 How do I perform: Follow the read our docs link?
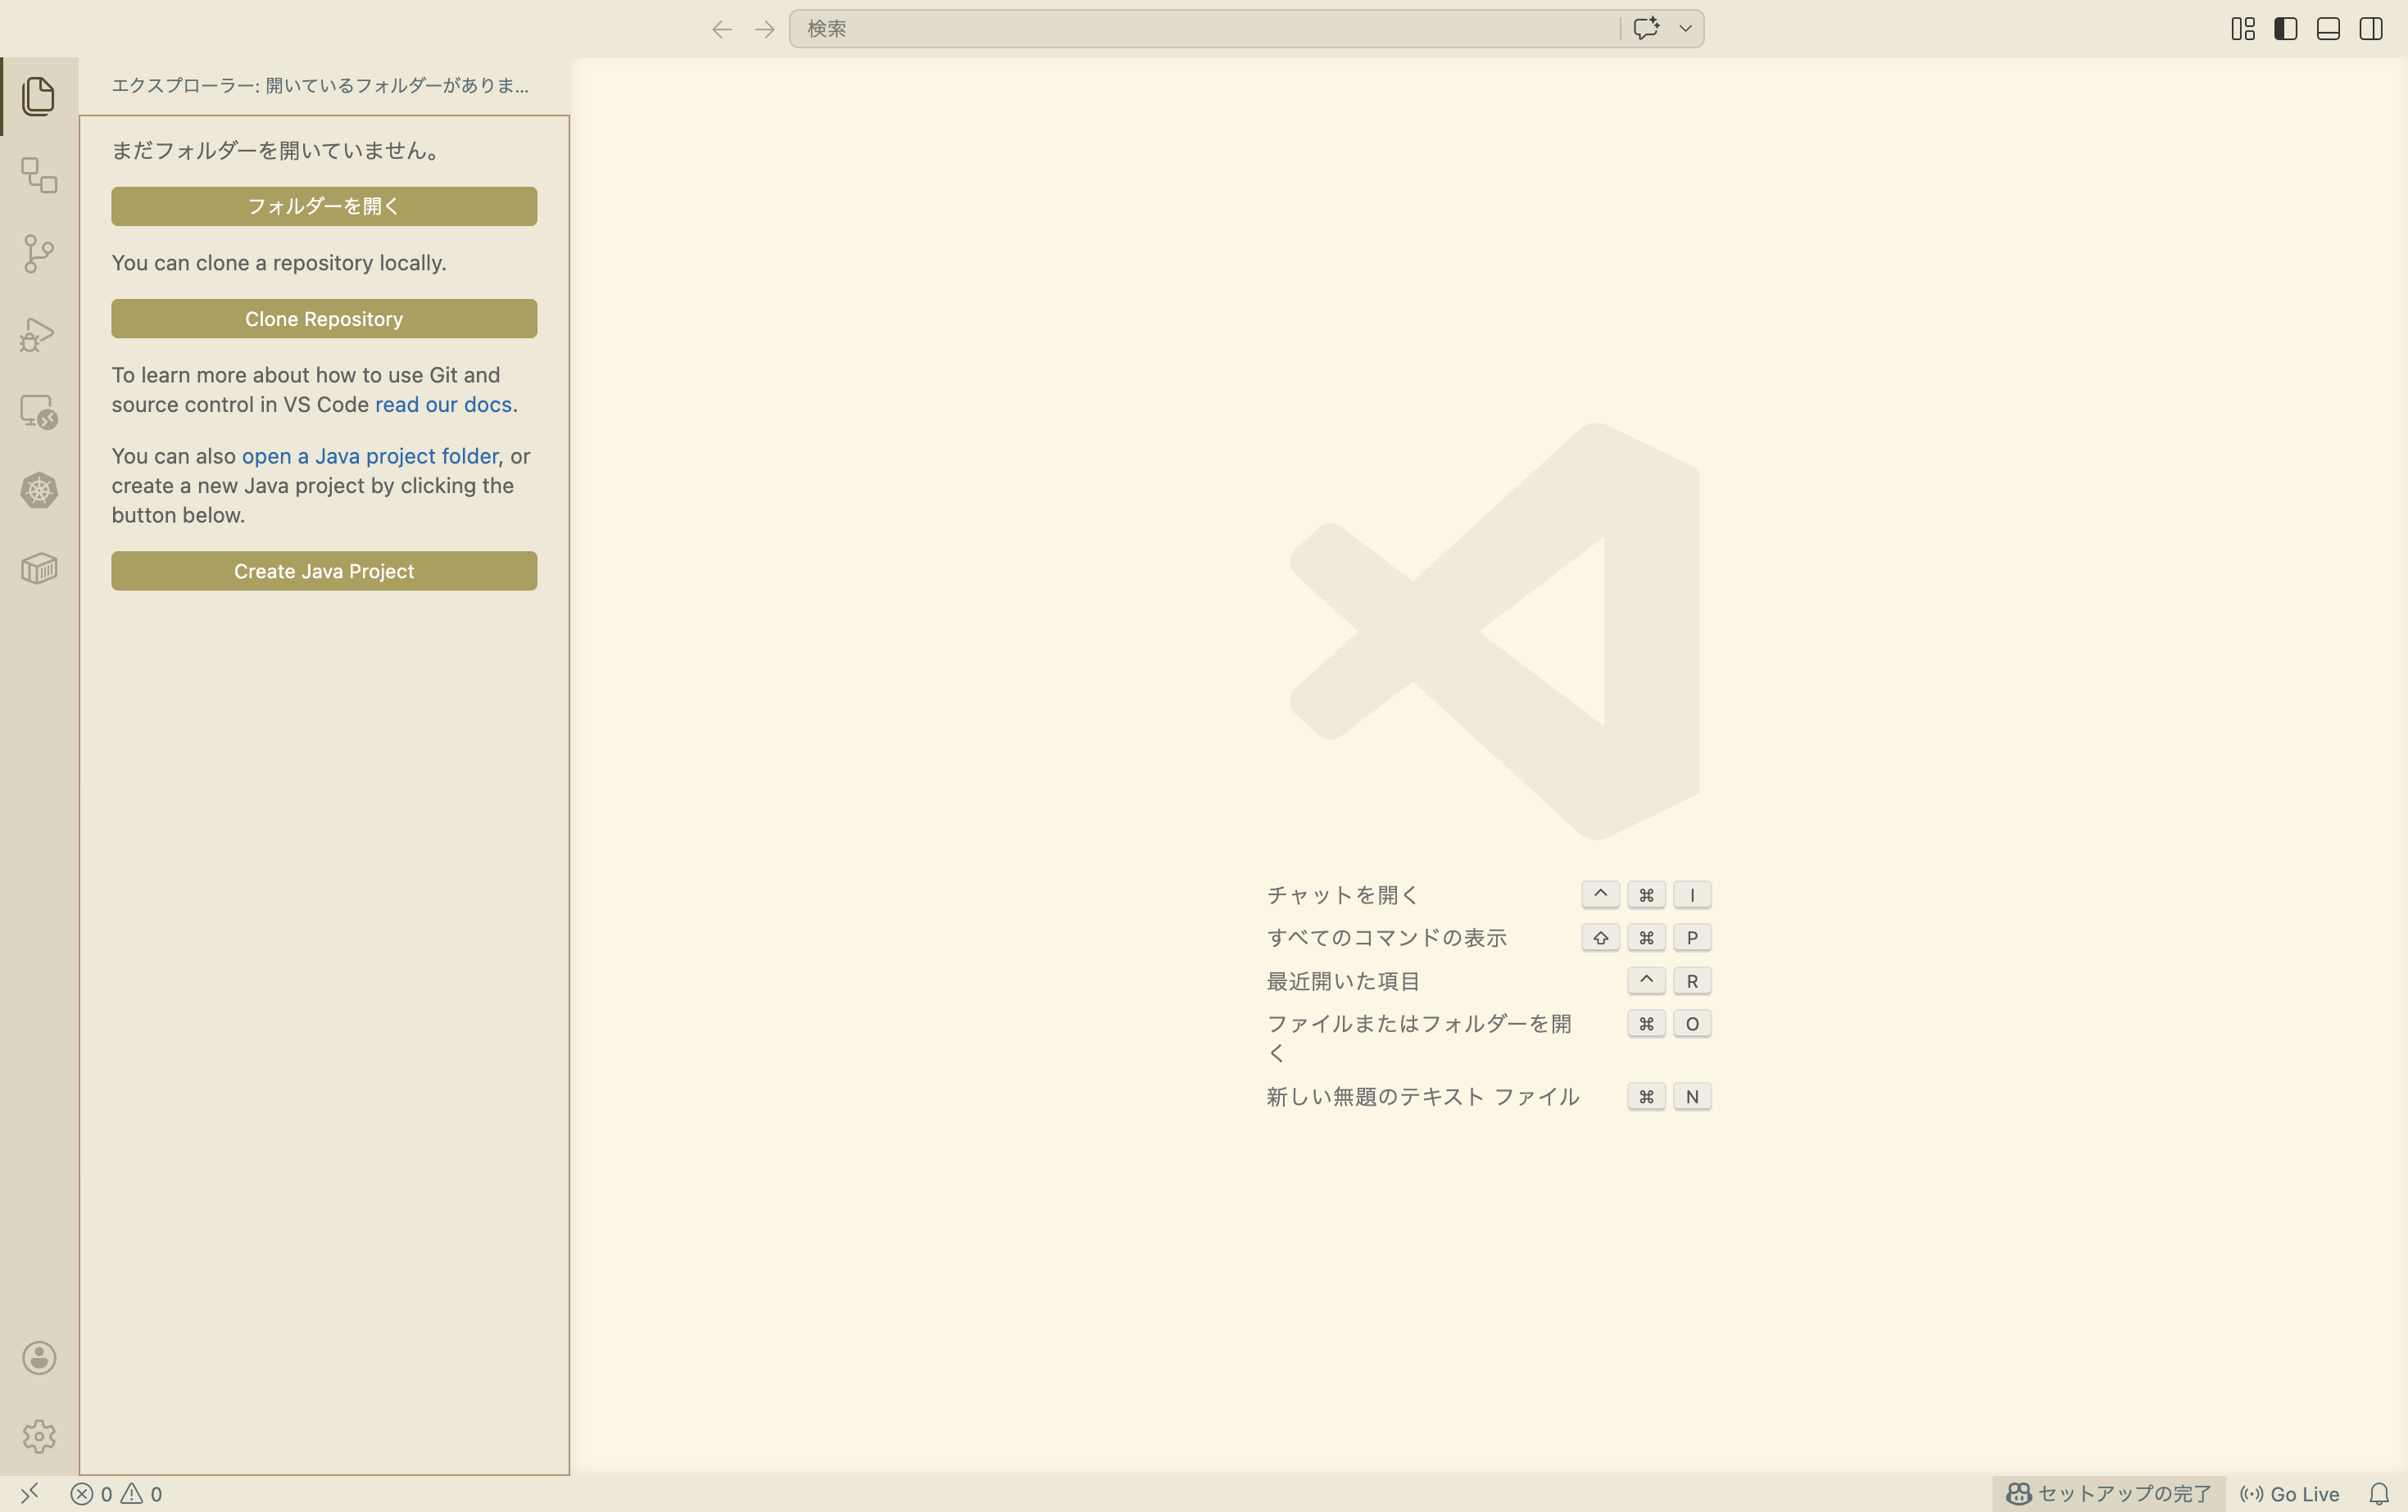click(443, 404)
